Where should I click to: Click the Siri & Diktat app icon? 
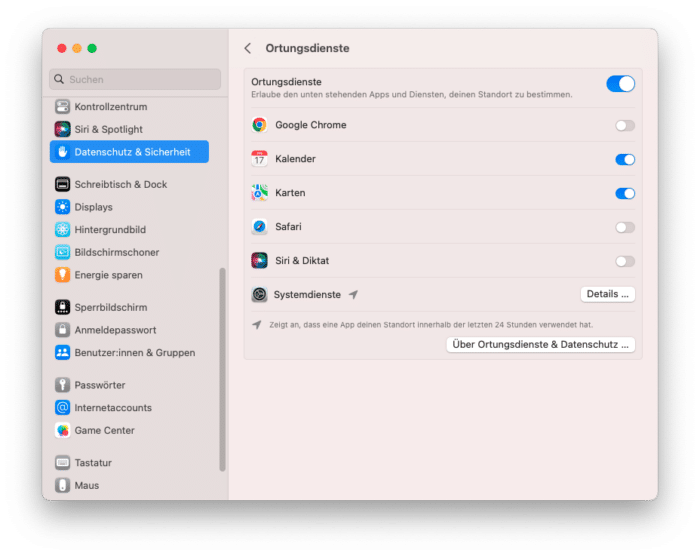pyautogui.click(x=259, y=260)
